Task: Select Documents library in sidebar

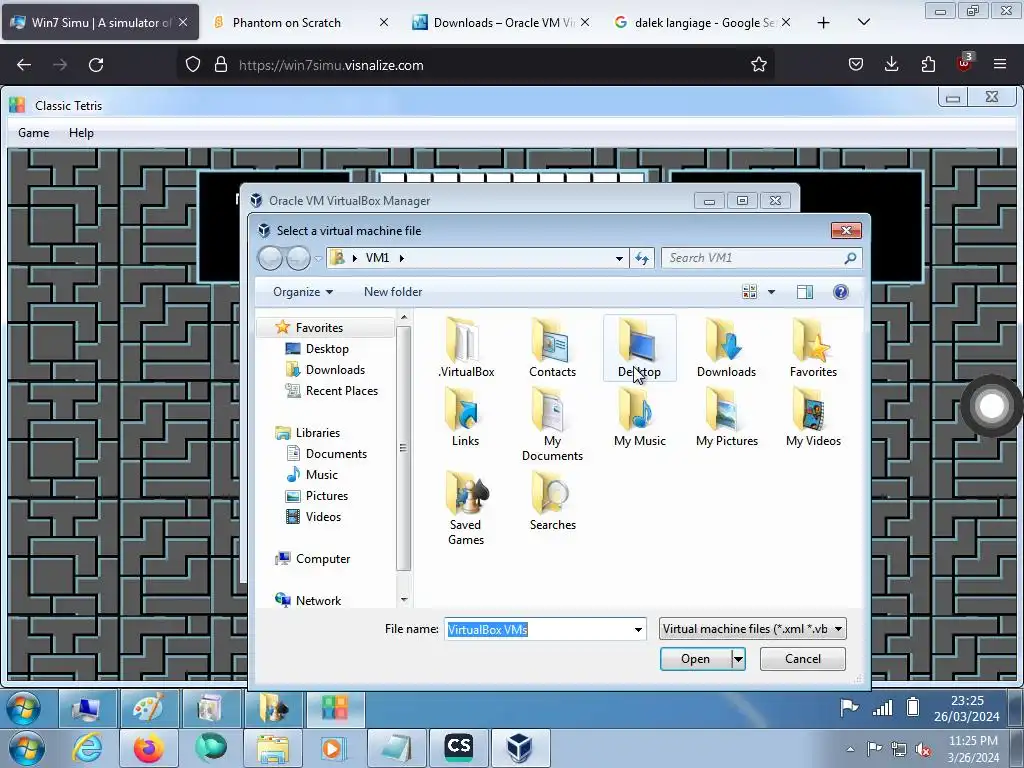Action: pyautogui.click(x=327, y=454)
